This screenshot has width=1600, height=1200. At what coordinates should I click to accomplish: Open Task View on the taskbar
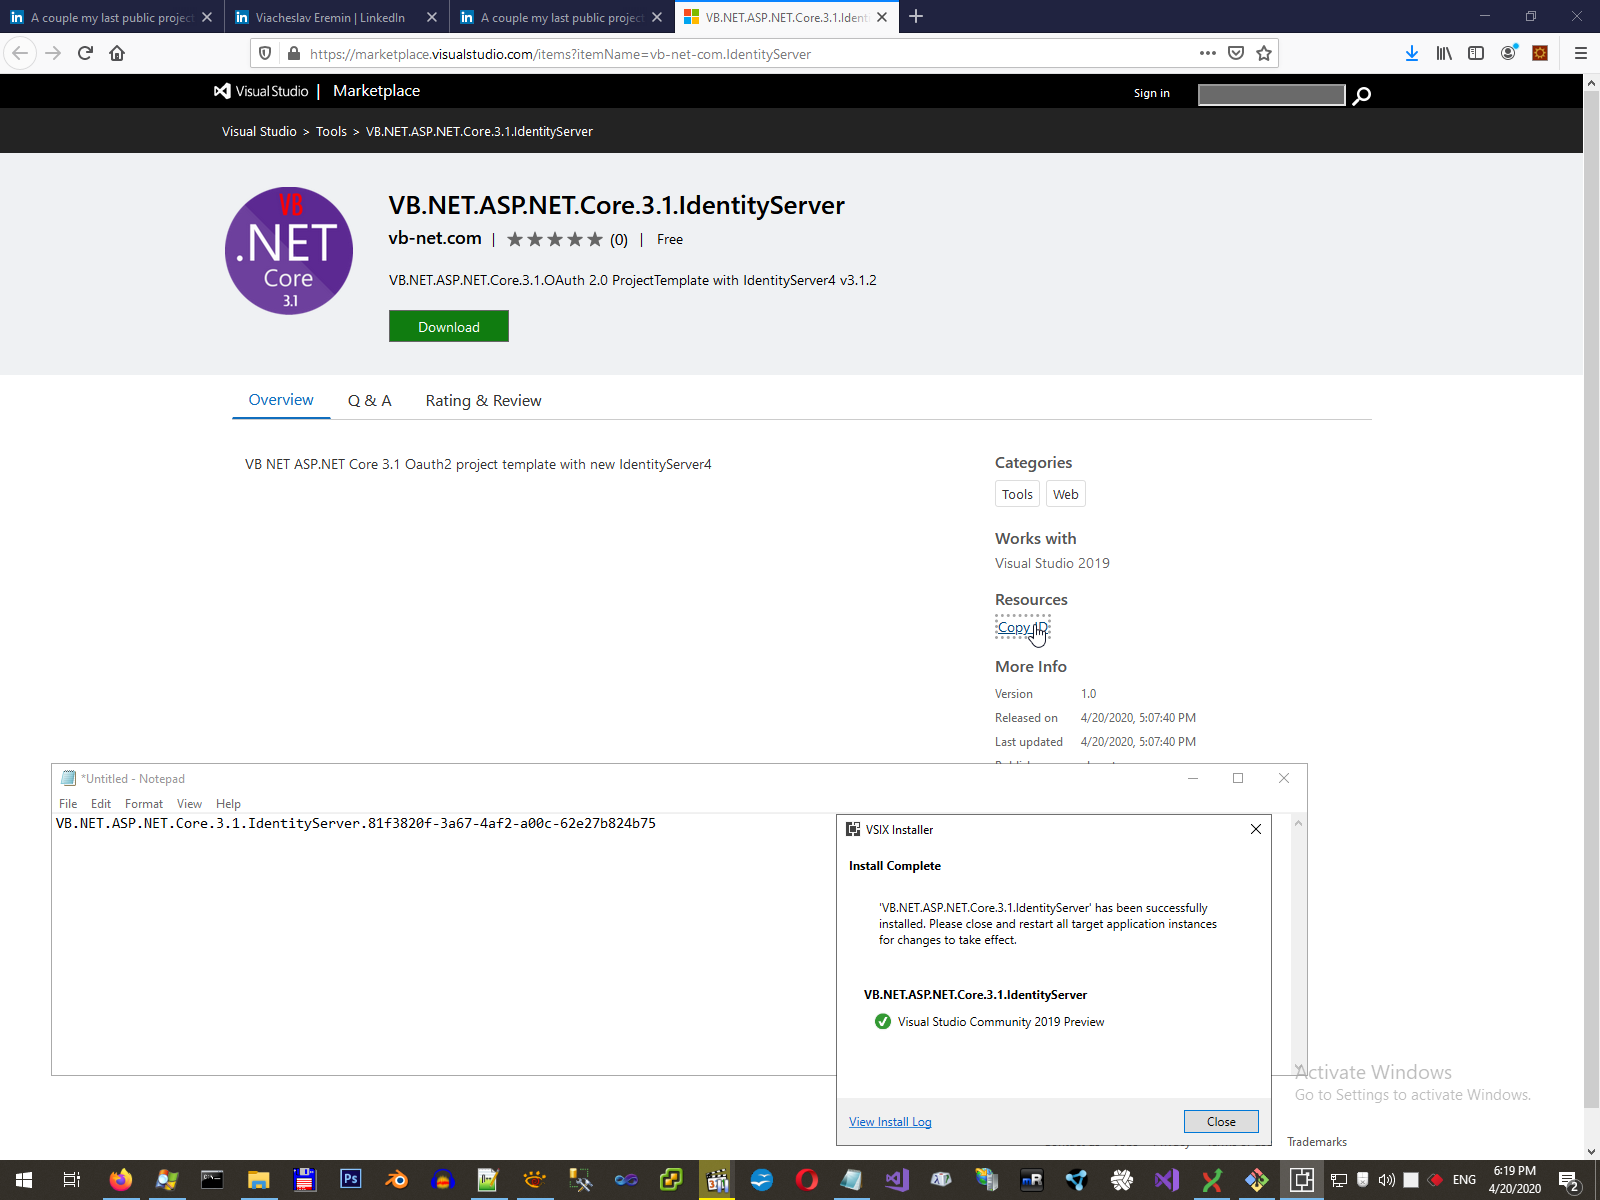pos(72,1180)
